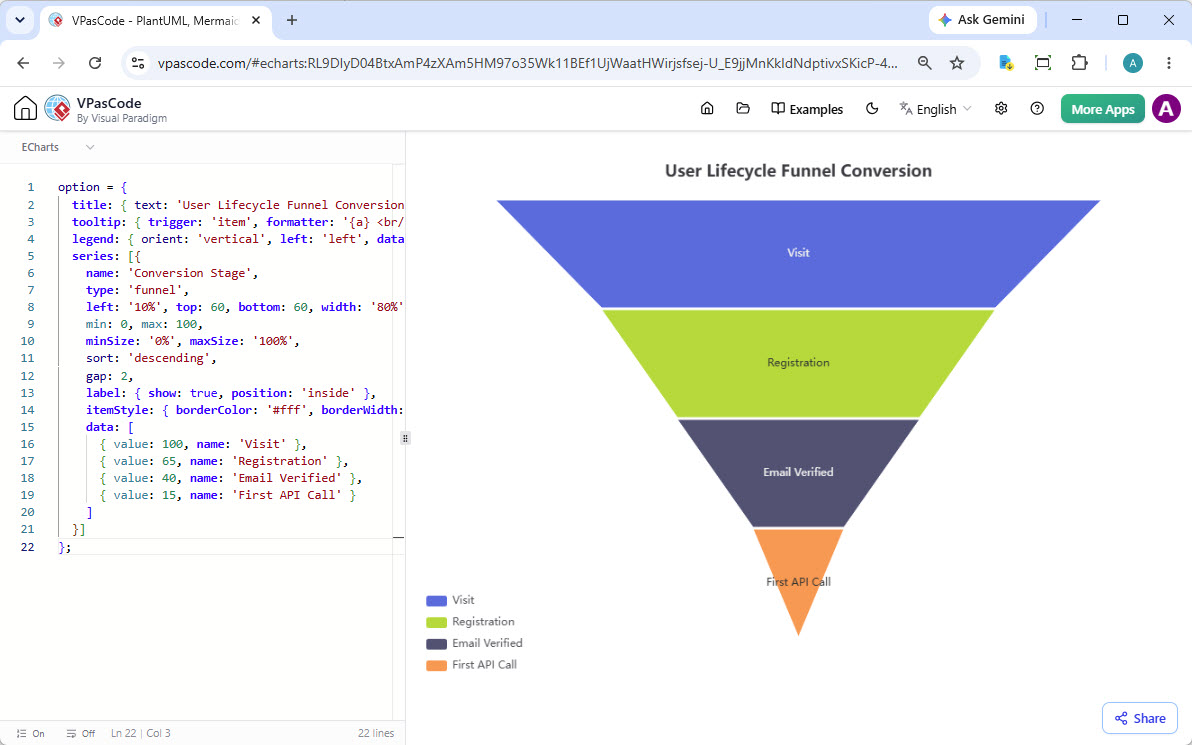Viewport: 1192px width, 745px height.
Task: Toggle the Email Verified legend item
Action: (474, 643)
